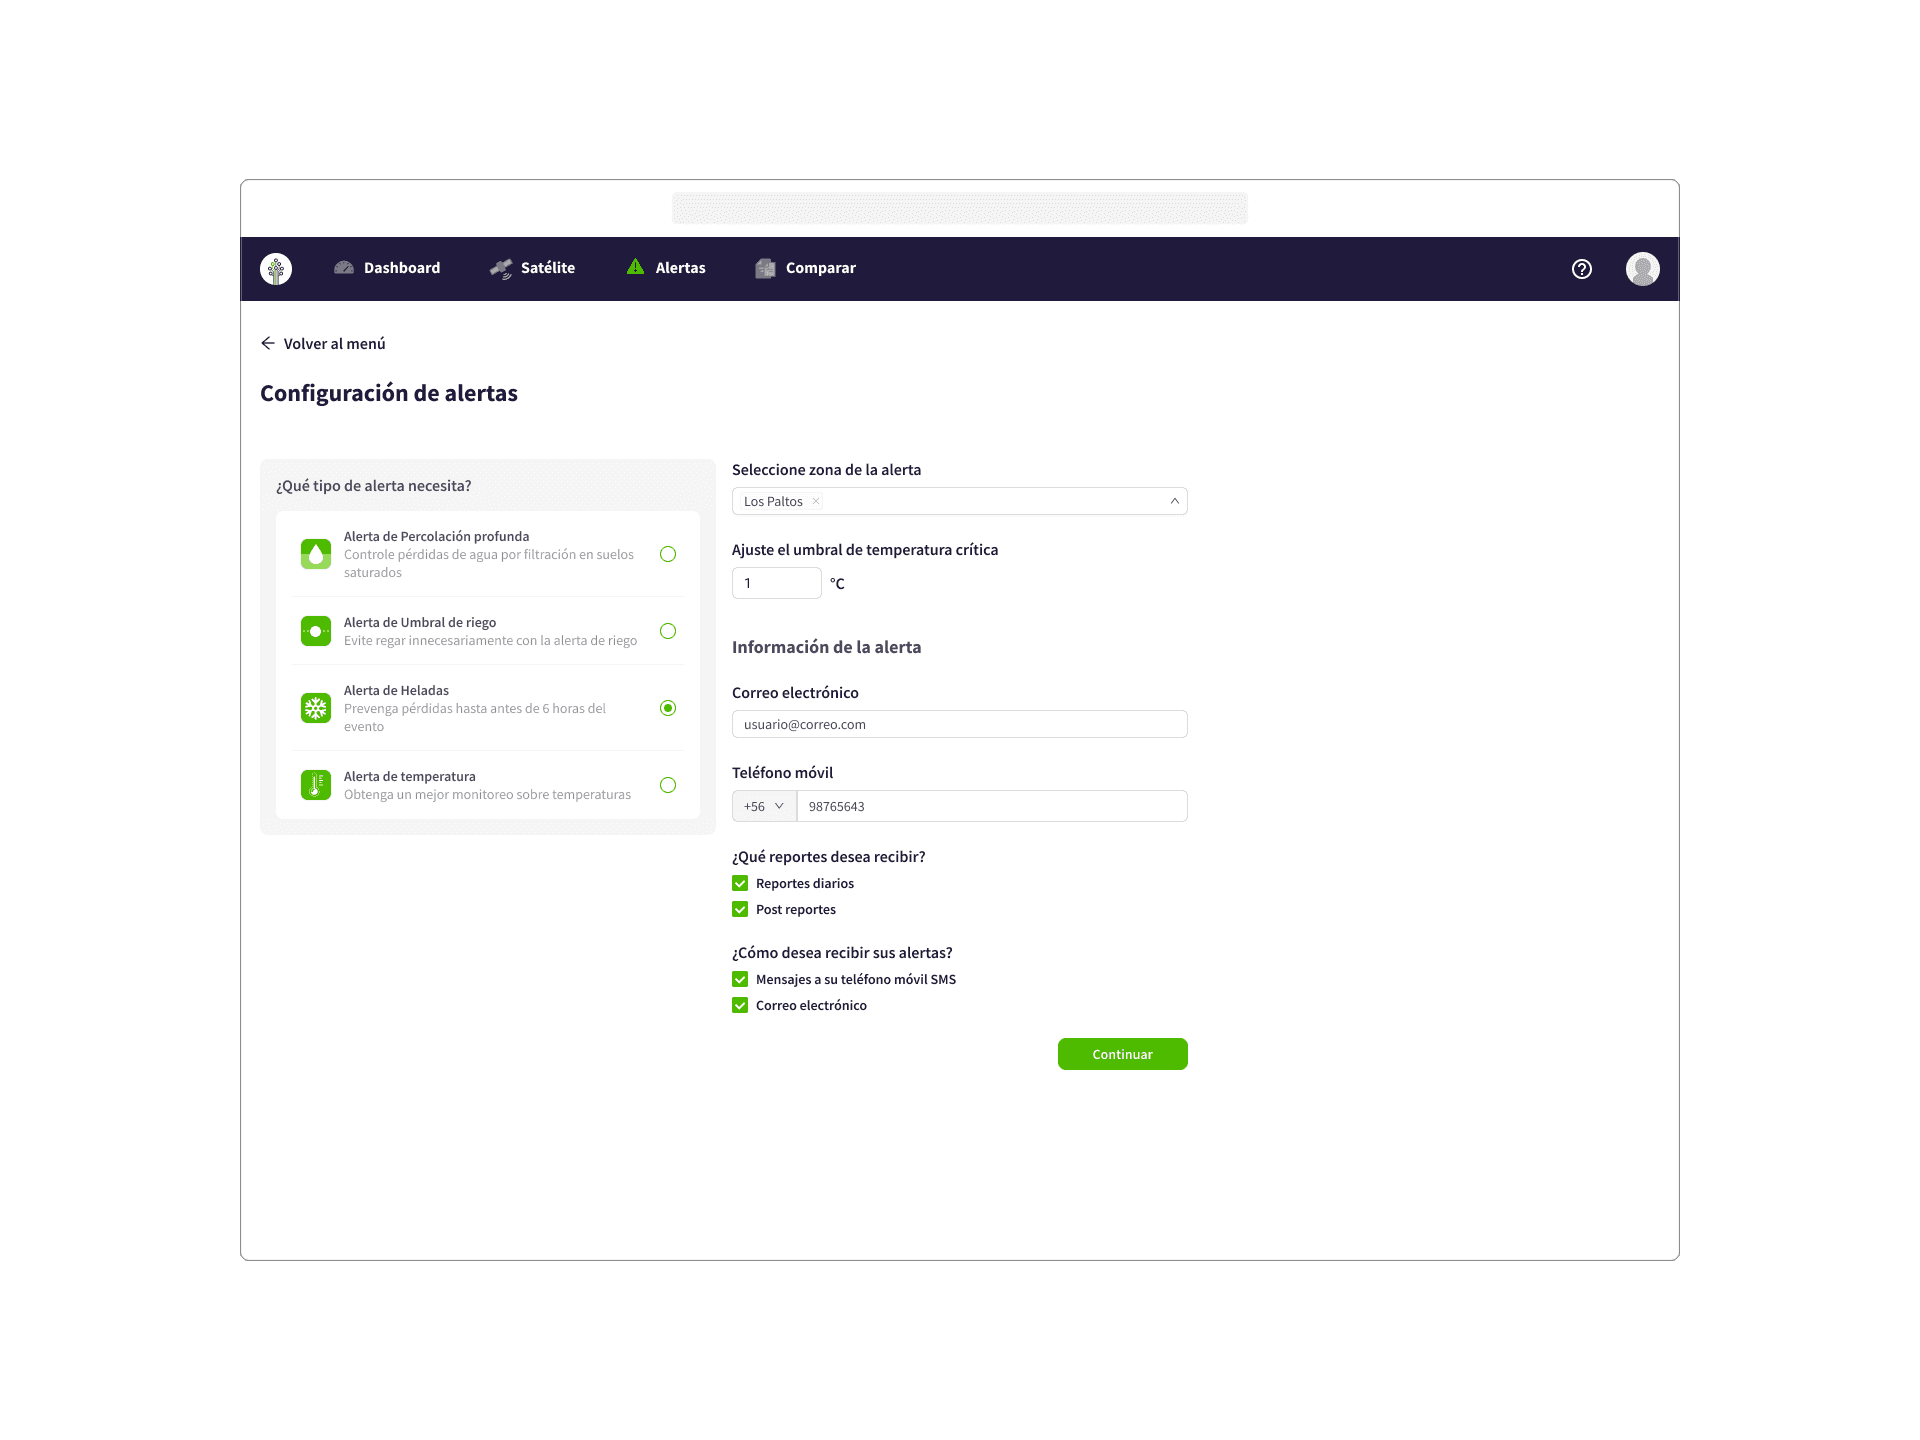Click the tree logo icon in navbar

pyautogui.click(x=276, y=269)
